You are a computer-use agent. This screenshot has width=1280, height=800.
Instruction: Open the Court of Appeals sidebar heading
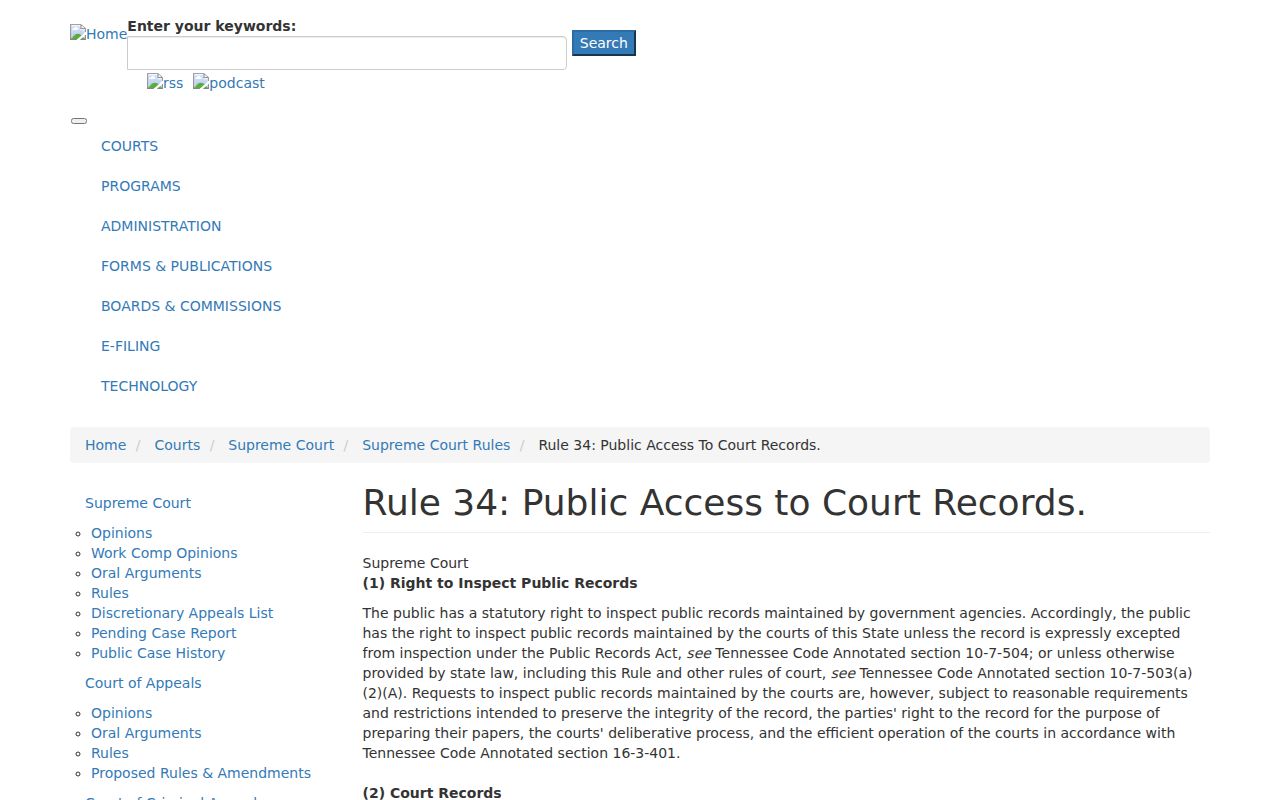pos(143,683)
